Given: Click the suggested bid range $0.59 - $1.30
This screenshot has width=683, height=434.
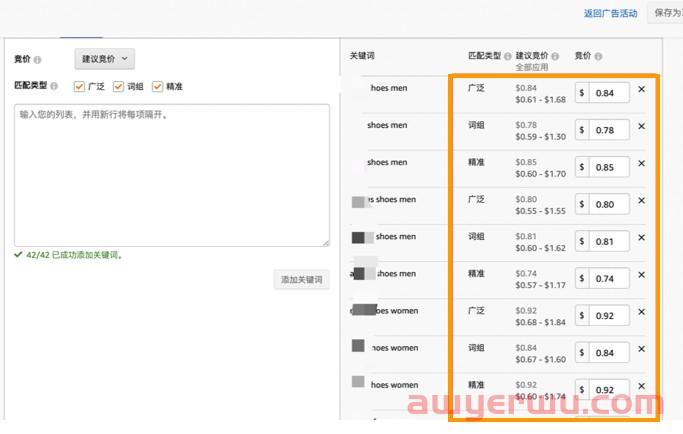Looking at the screenshot, I should click(x=541, y=137).
